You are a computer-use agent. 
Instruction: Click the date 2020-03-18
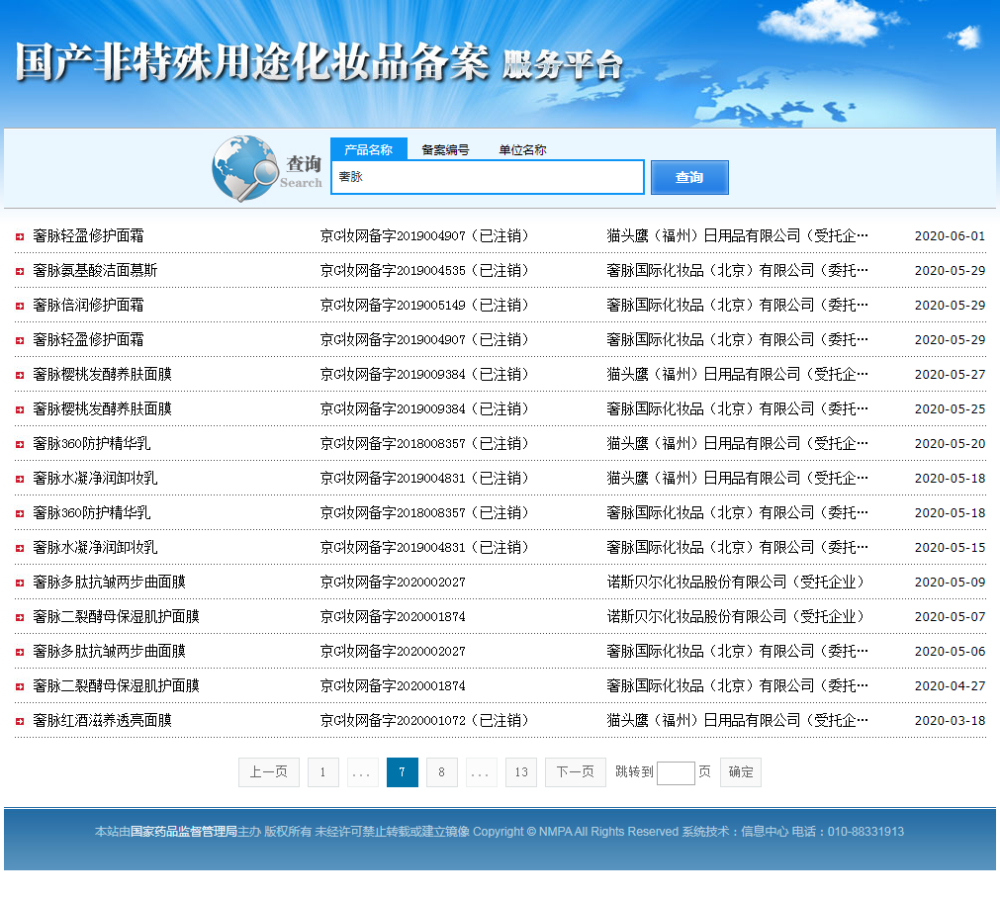(x=950, y=720)
